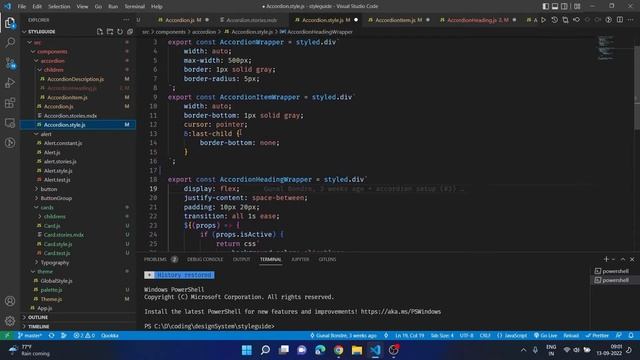Open file history timeline icon in editor toolbar
The width and height of the screenshot is (640, 360).
click(x=554, y=20)
